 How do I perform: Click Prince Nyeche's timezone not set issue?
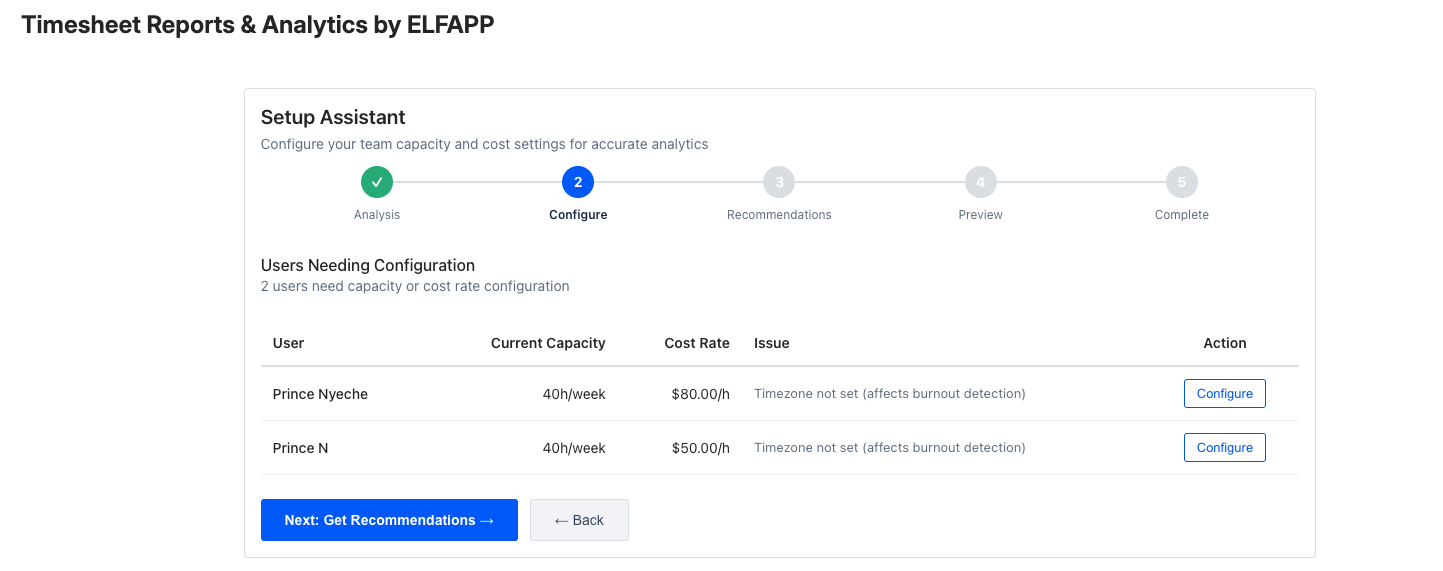point(890,394)
